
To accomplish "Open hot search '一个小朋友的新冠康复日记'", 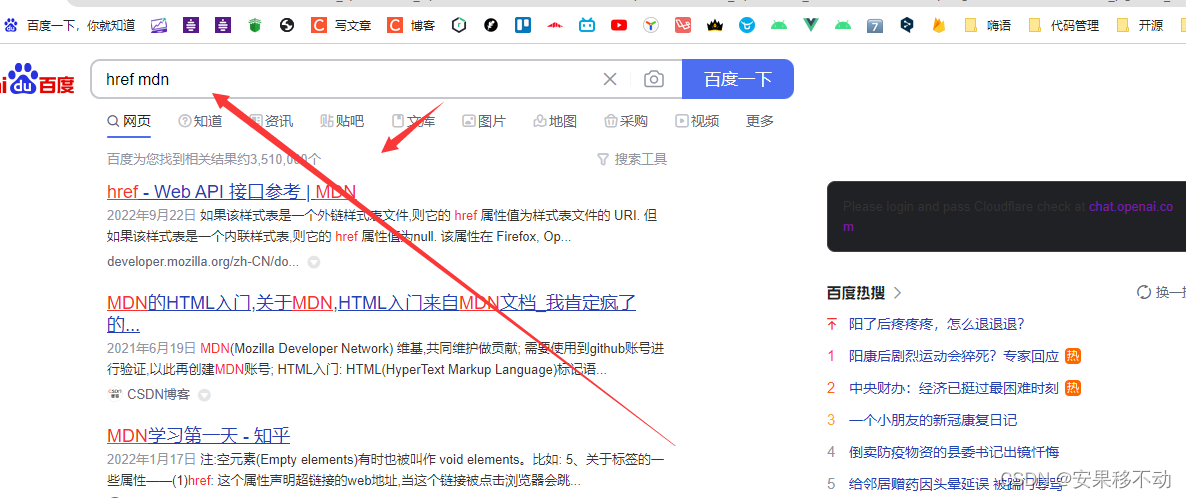I will pos(933,420).
